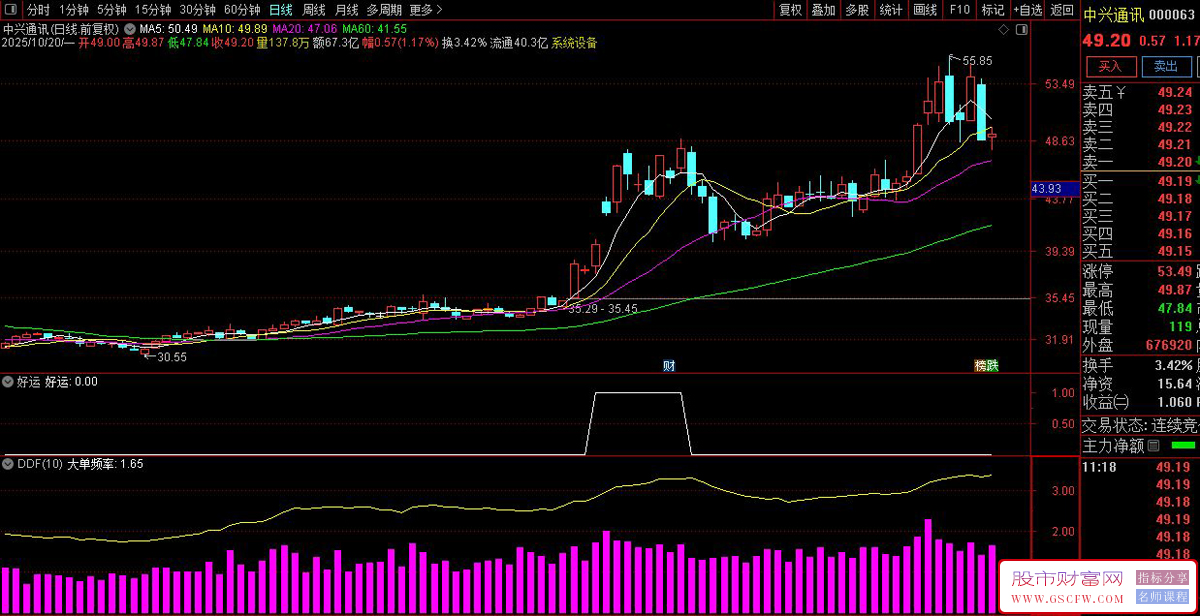Click the MA5: 50.49 legend value
This screenshot has width=1200, height=616.
coord(168,29)
